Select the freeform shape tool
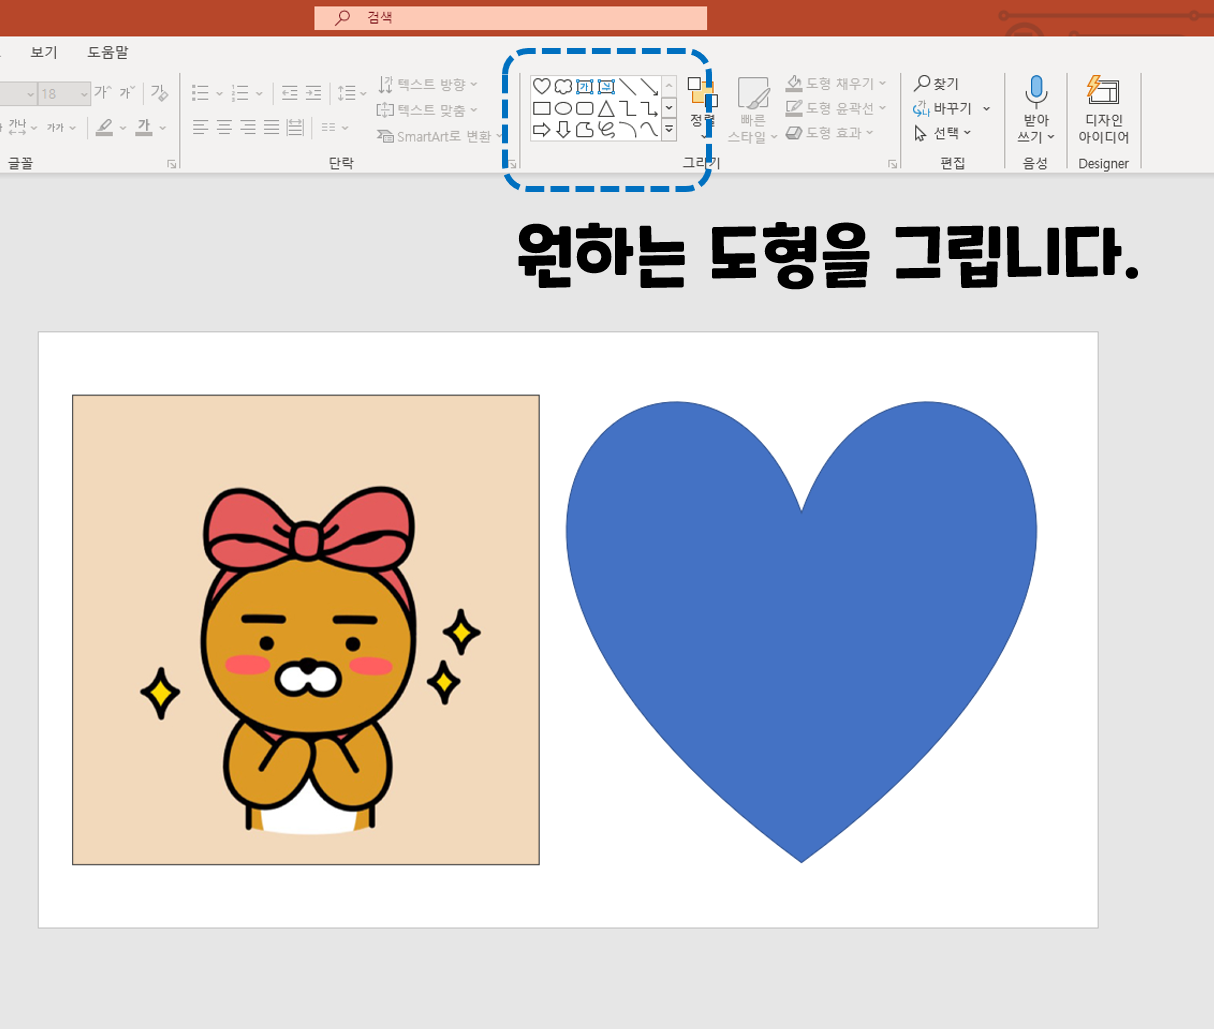 [585, 129]
